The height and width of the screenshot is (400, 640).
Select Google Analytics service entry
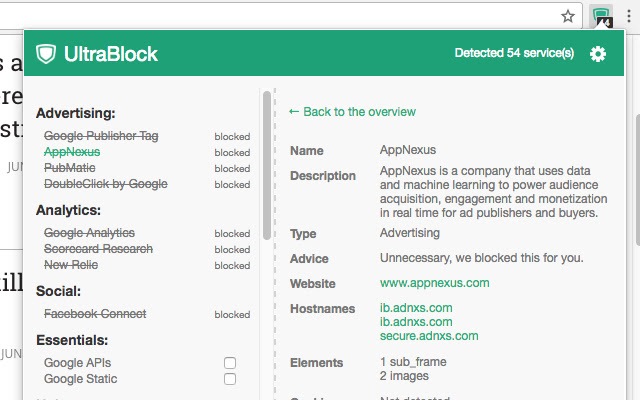pyautogui.click(x=89, y=233)
